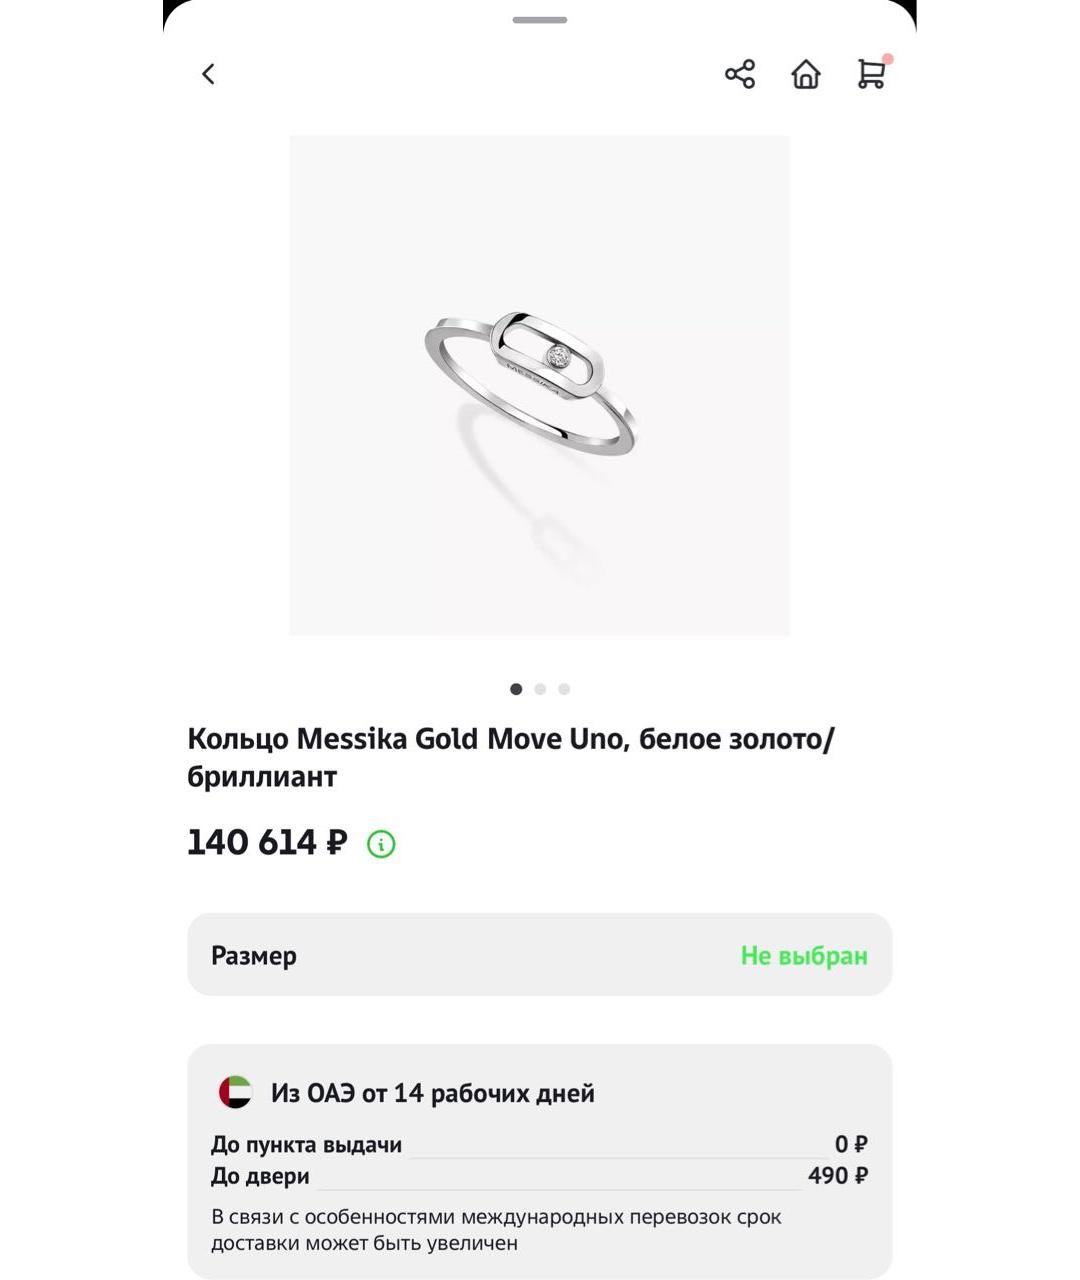Tap the green price info icon
Viewport: 1080px width, 1280px height.
(x=381, y=844)
